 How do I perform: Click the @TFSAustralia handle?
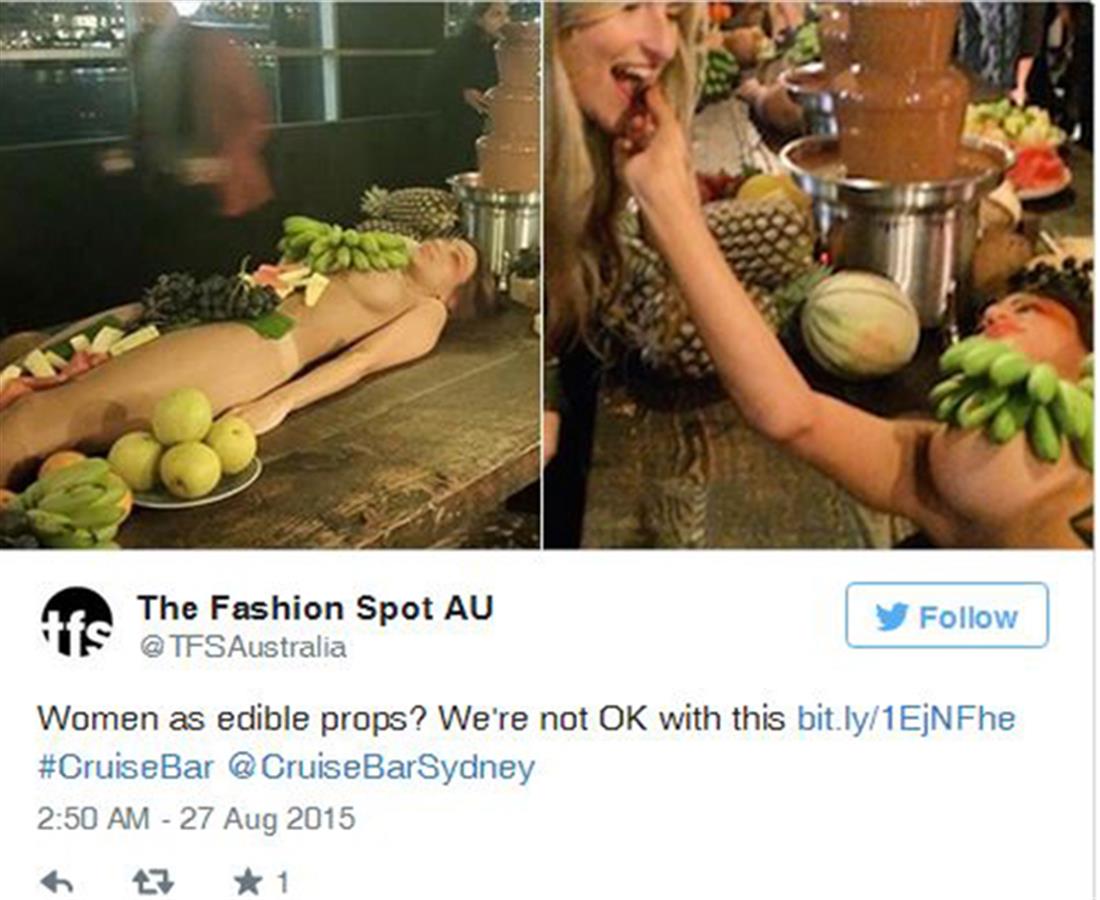tap(243, 646)
